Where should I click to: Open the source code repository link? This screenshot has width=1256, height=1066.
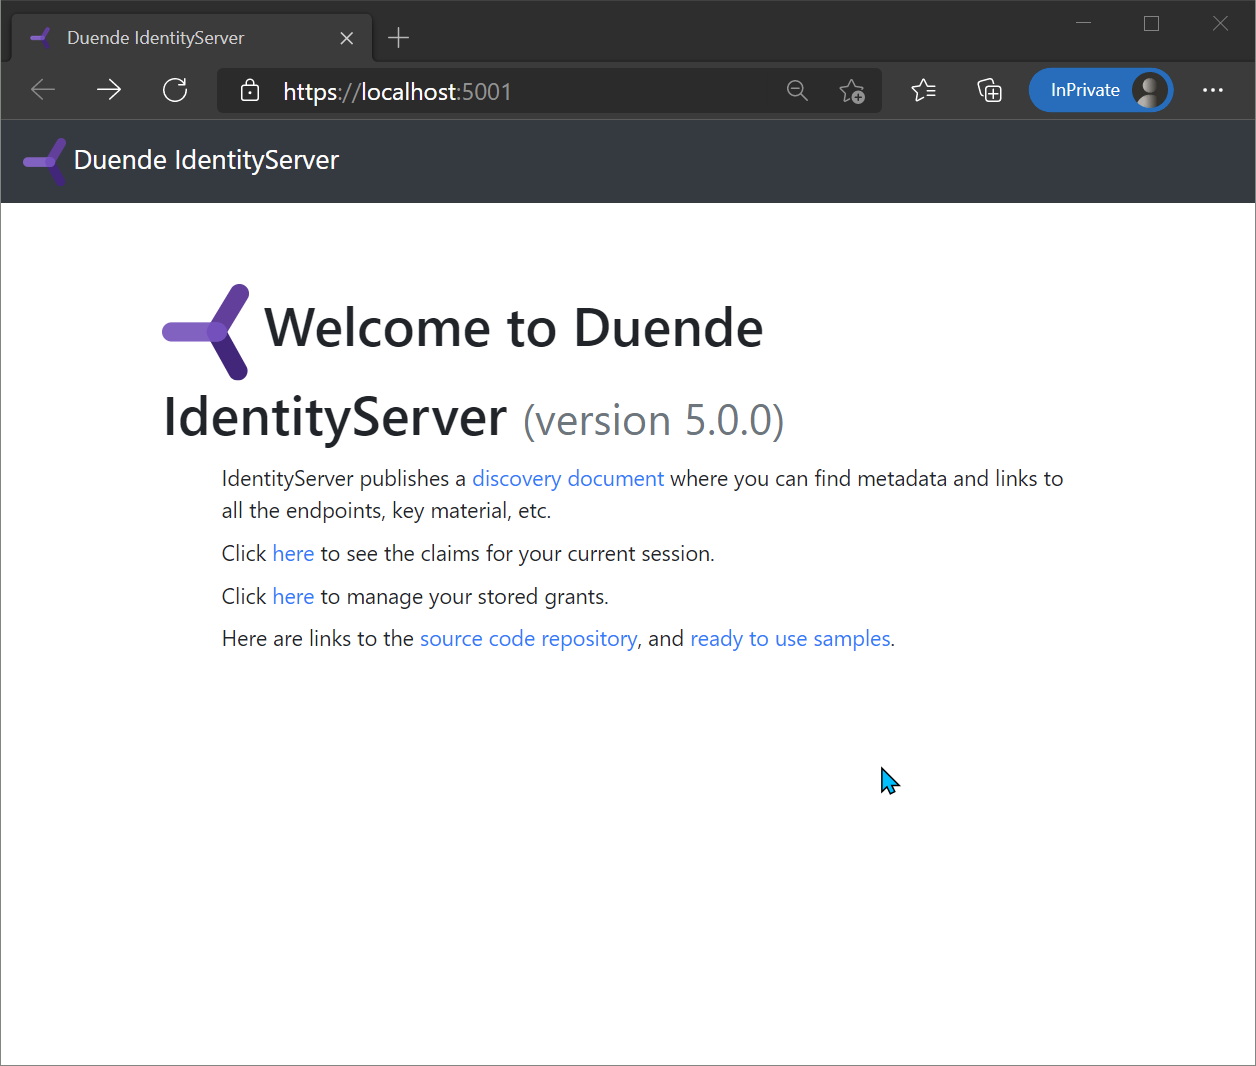(528, 639)
